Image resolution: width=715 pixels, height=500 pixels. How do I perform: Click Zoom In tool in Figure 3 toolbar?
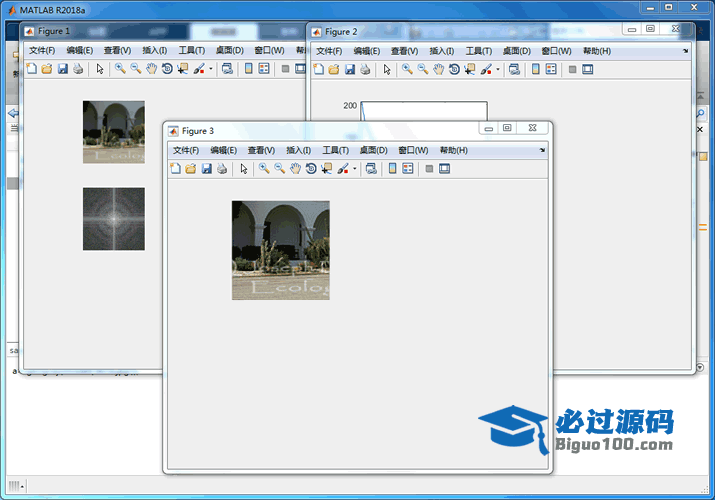(x=264, y=169)
